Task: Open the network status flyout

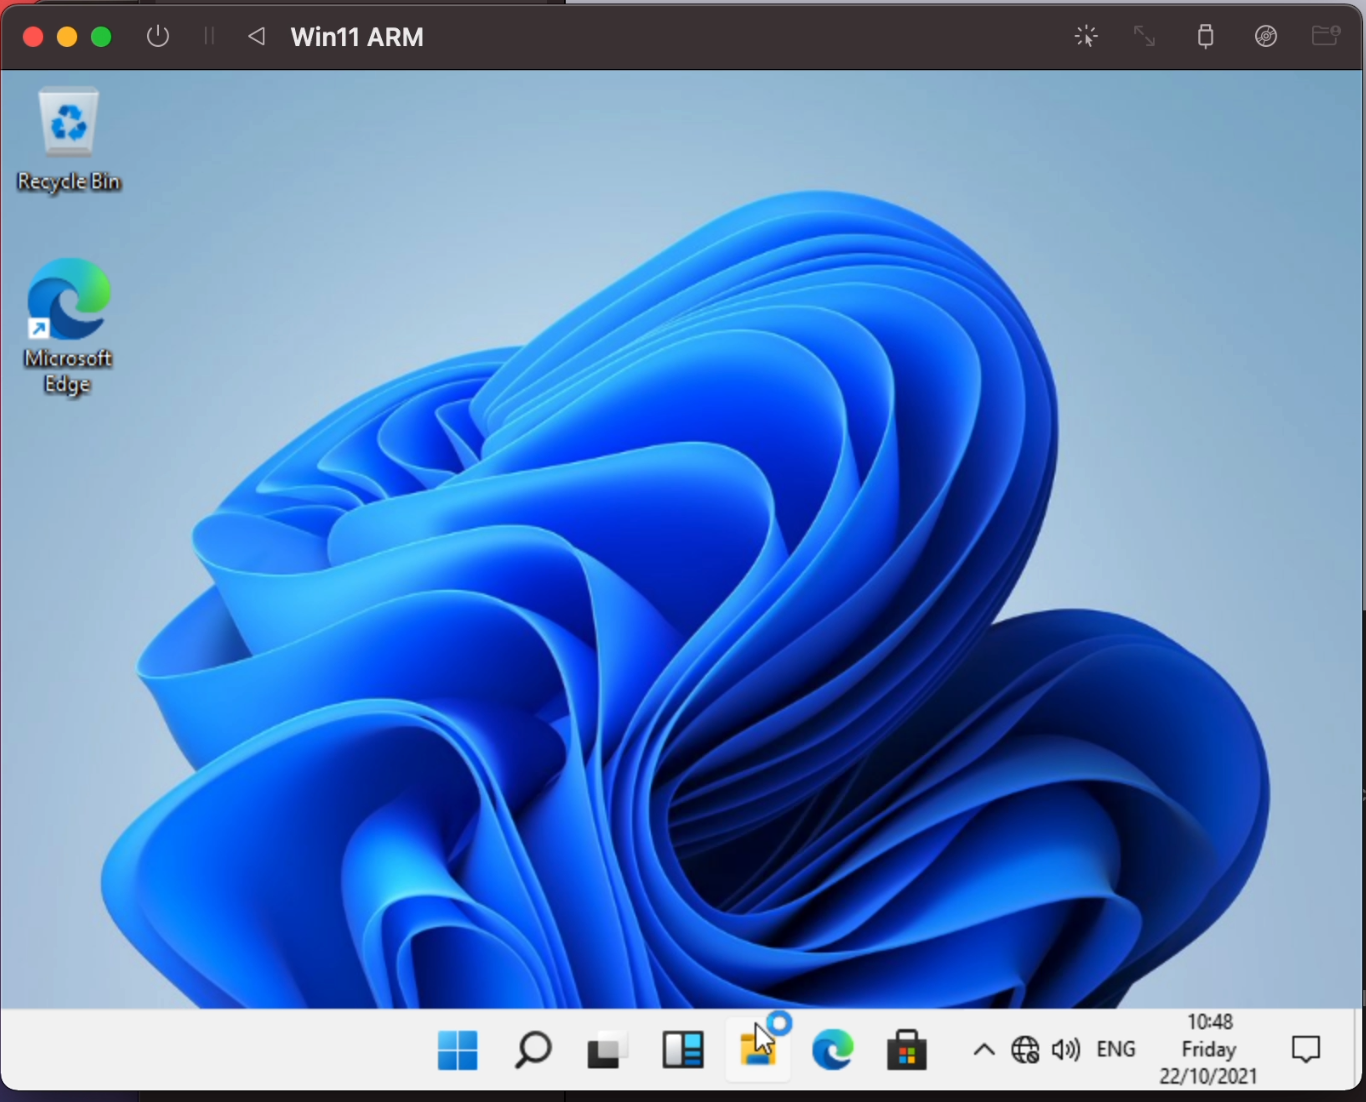Action: 1024,1049
